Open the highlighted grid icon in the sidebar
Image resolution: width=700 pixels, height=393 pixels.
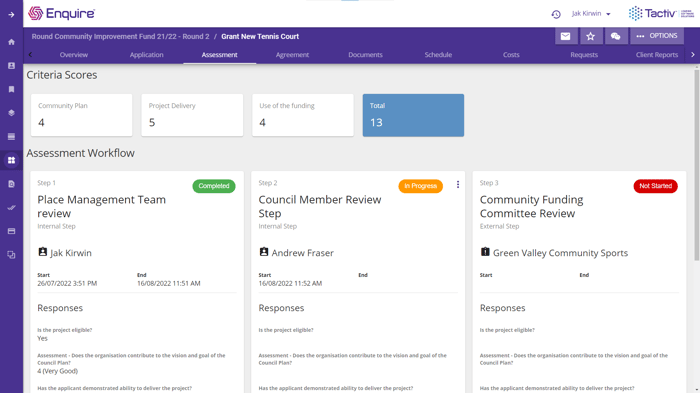coord(11,160)
